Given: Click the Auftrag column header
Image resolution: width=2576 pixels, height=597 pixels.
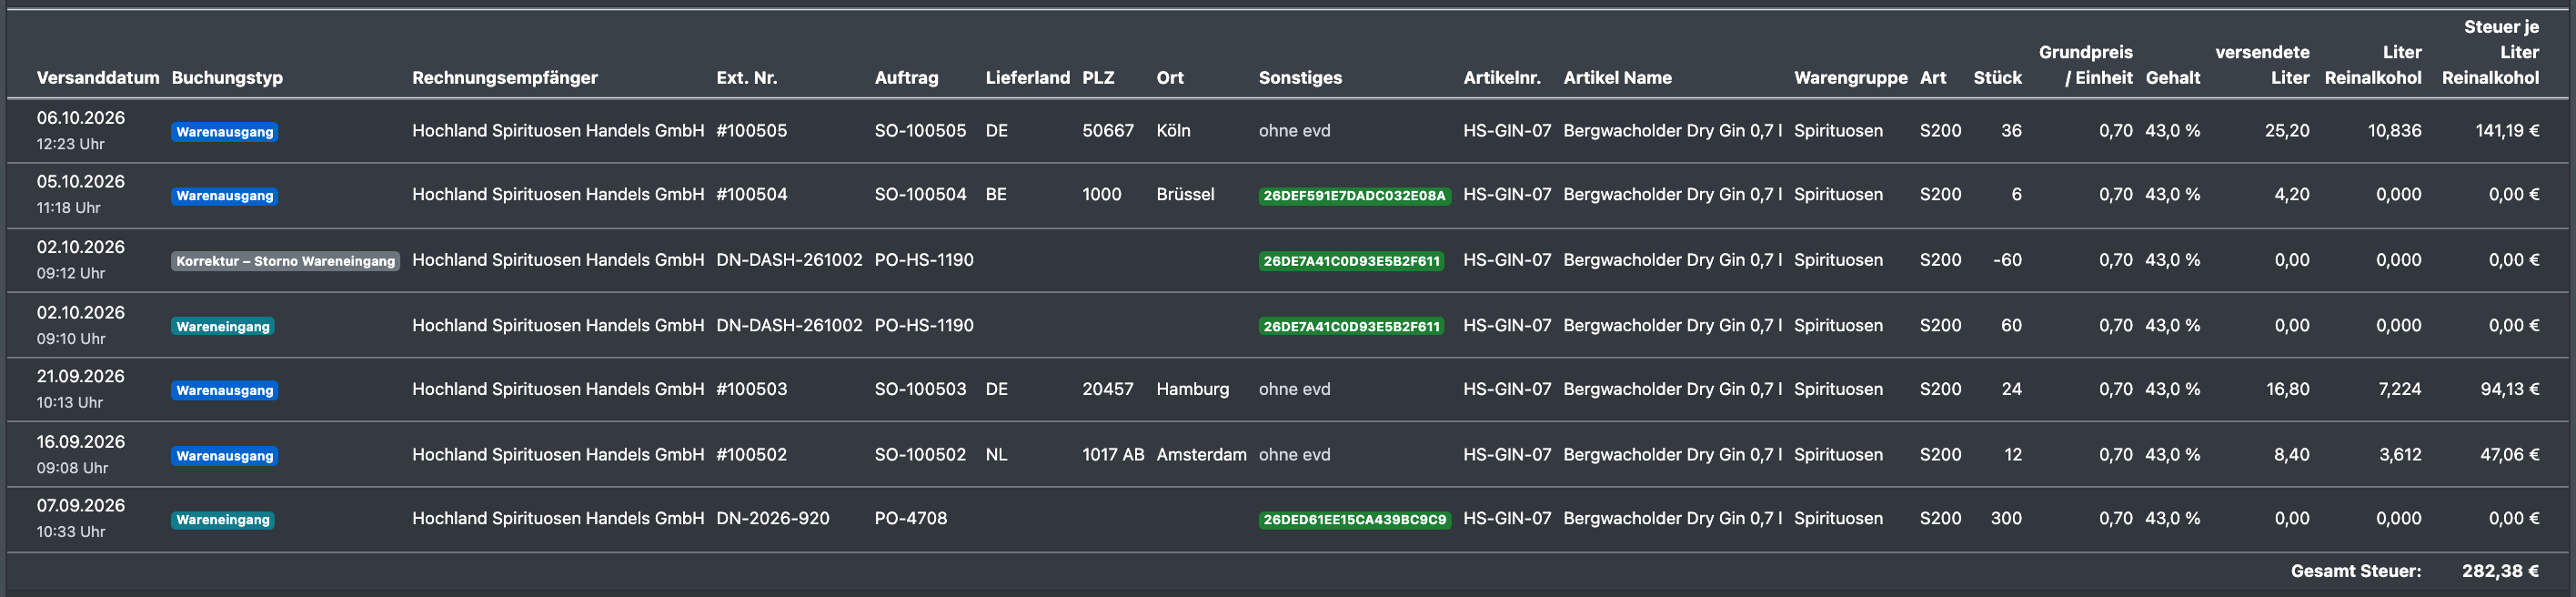Looking at the screenshot, I should point(907,78).
